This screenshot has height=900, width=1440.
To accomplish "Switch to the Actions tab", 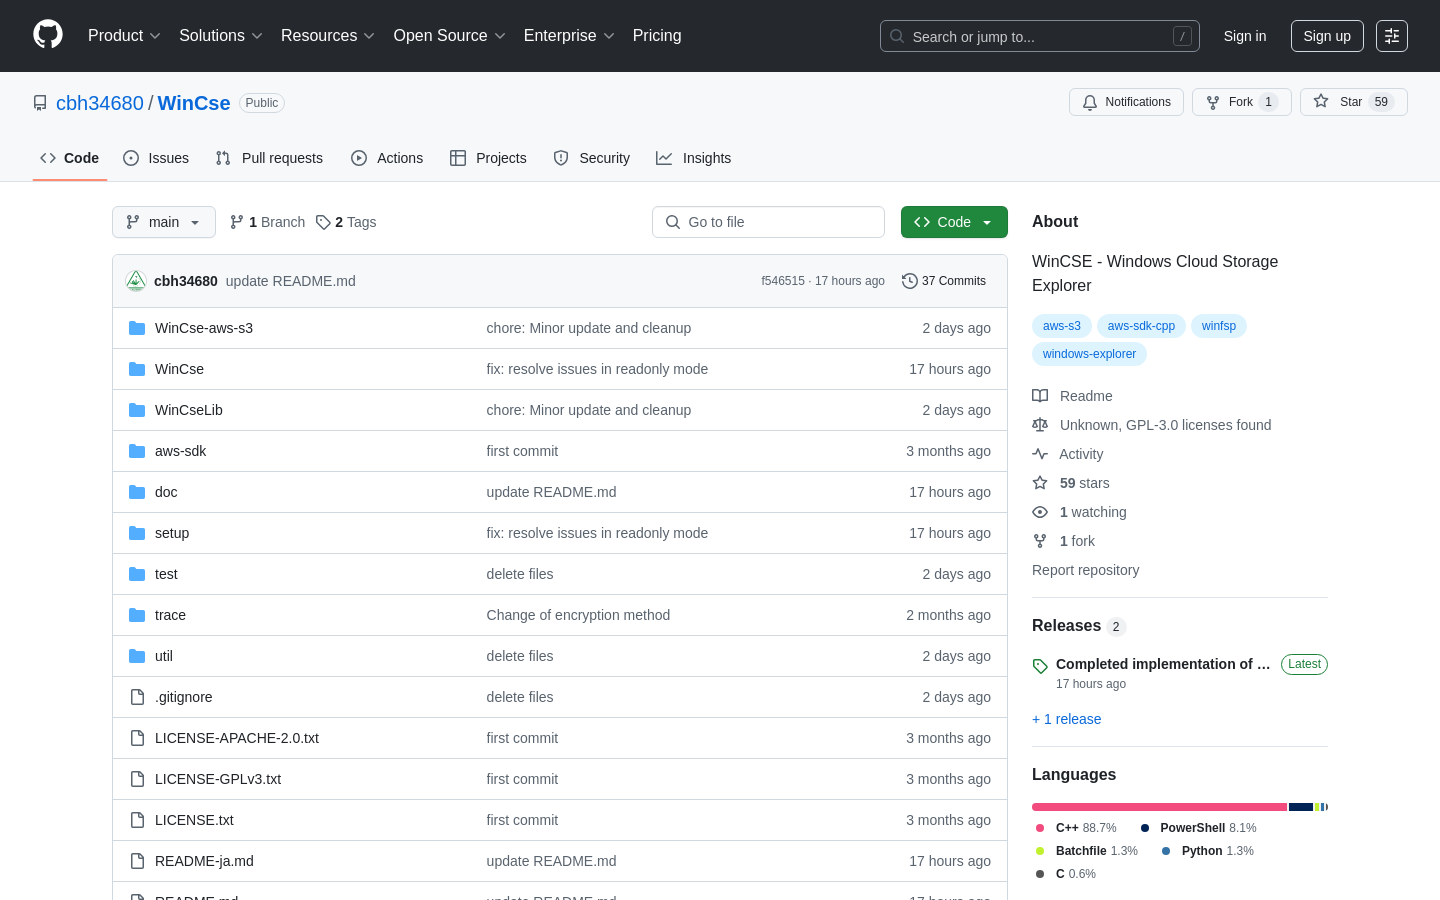I will pos(387,158).
